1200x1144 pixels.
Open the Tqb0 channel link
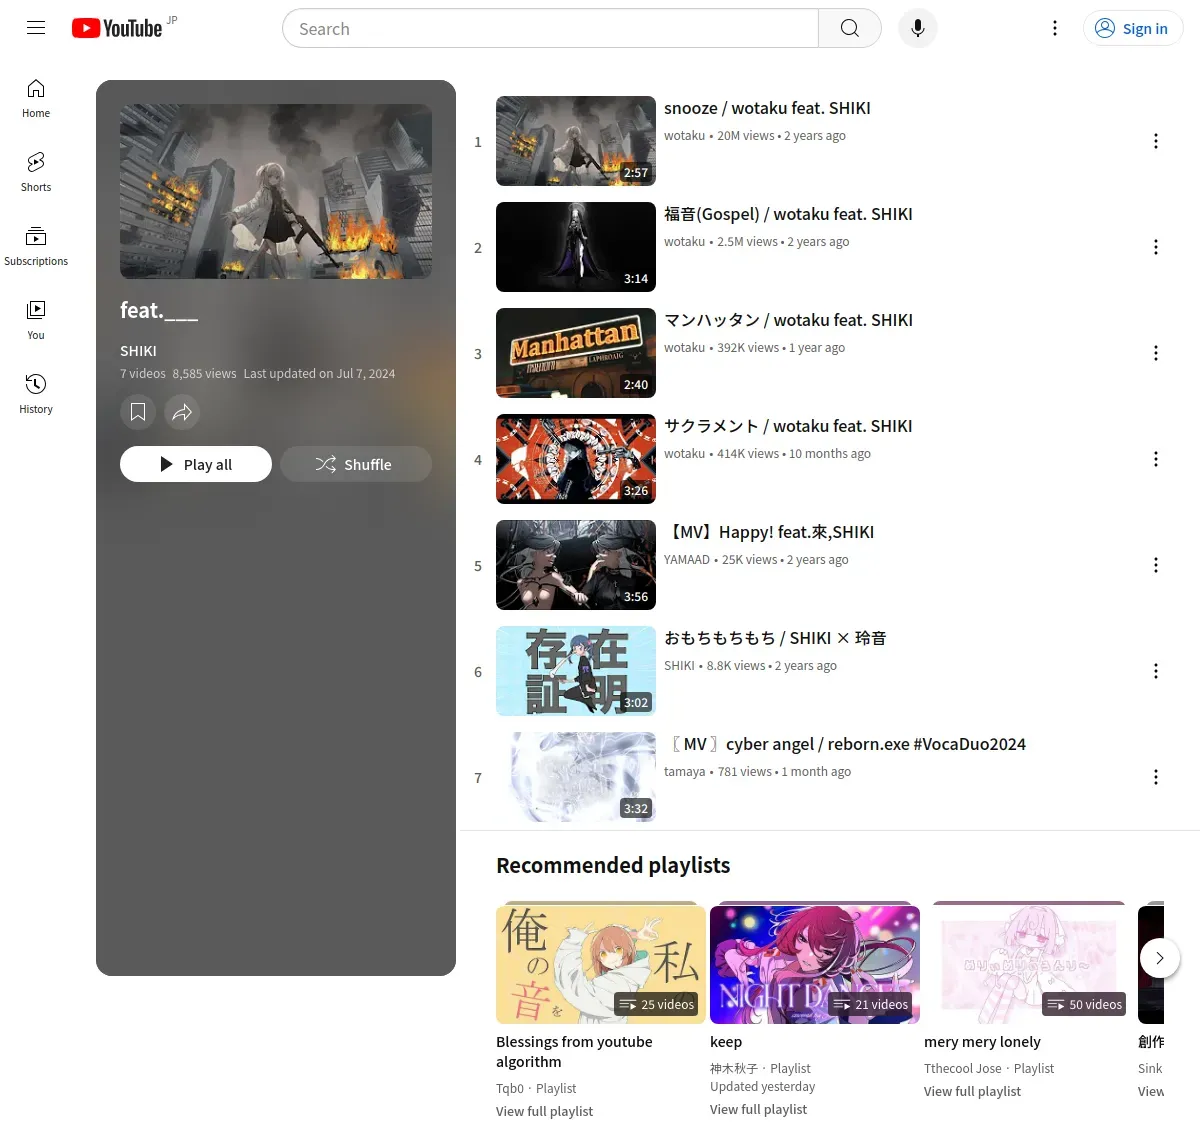click(510, 1089)
